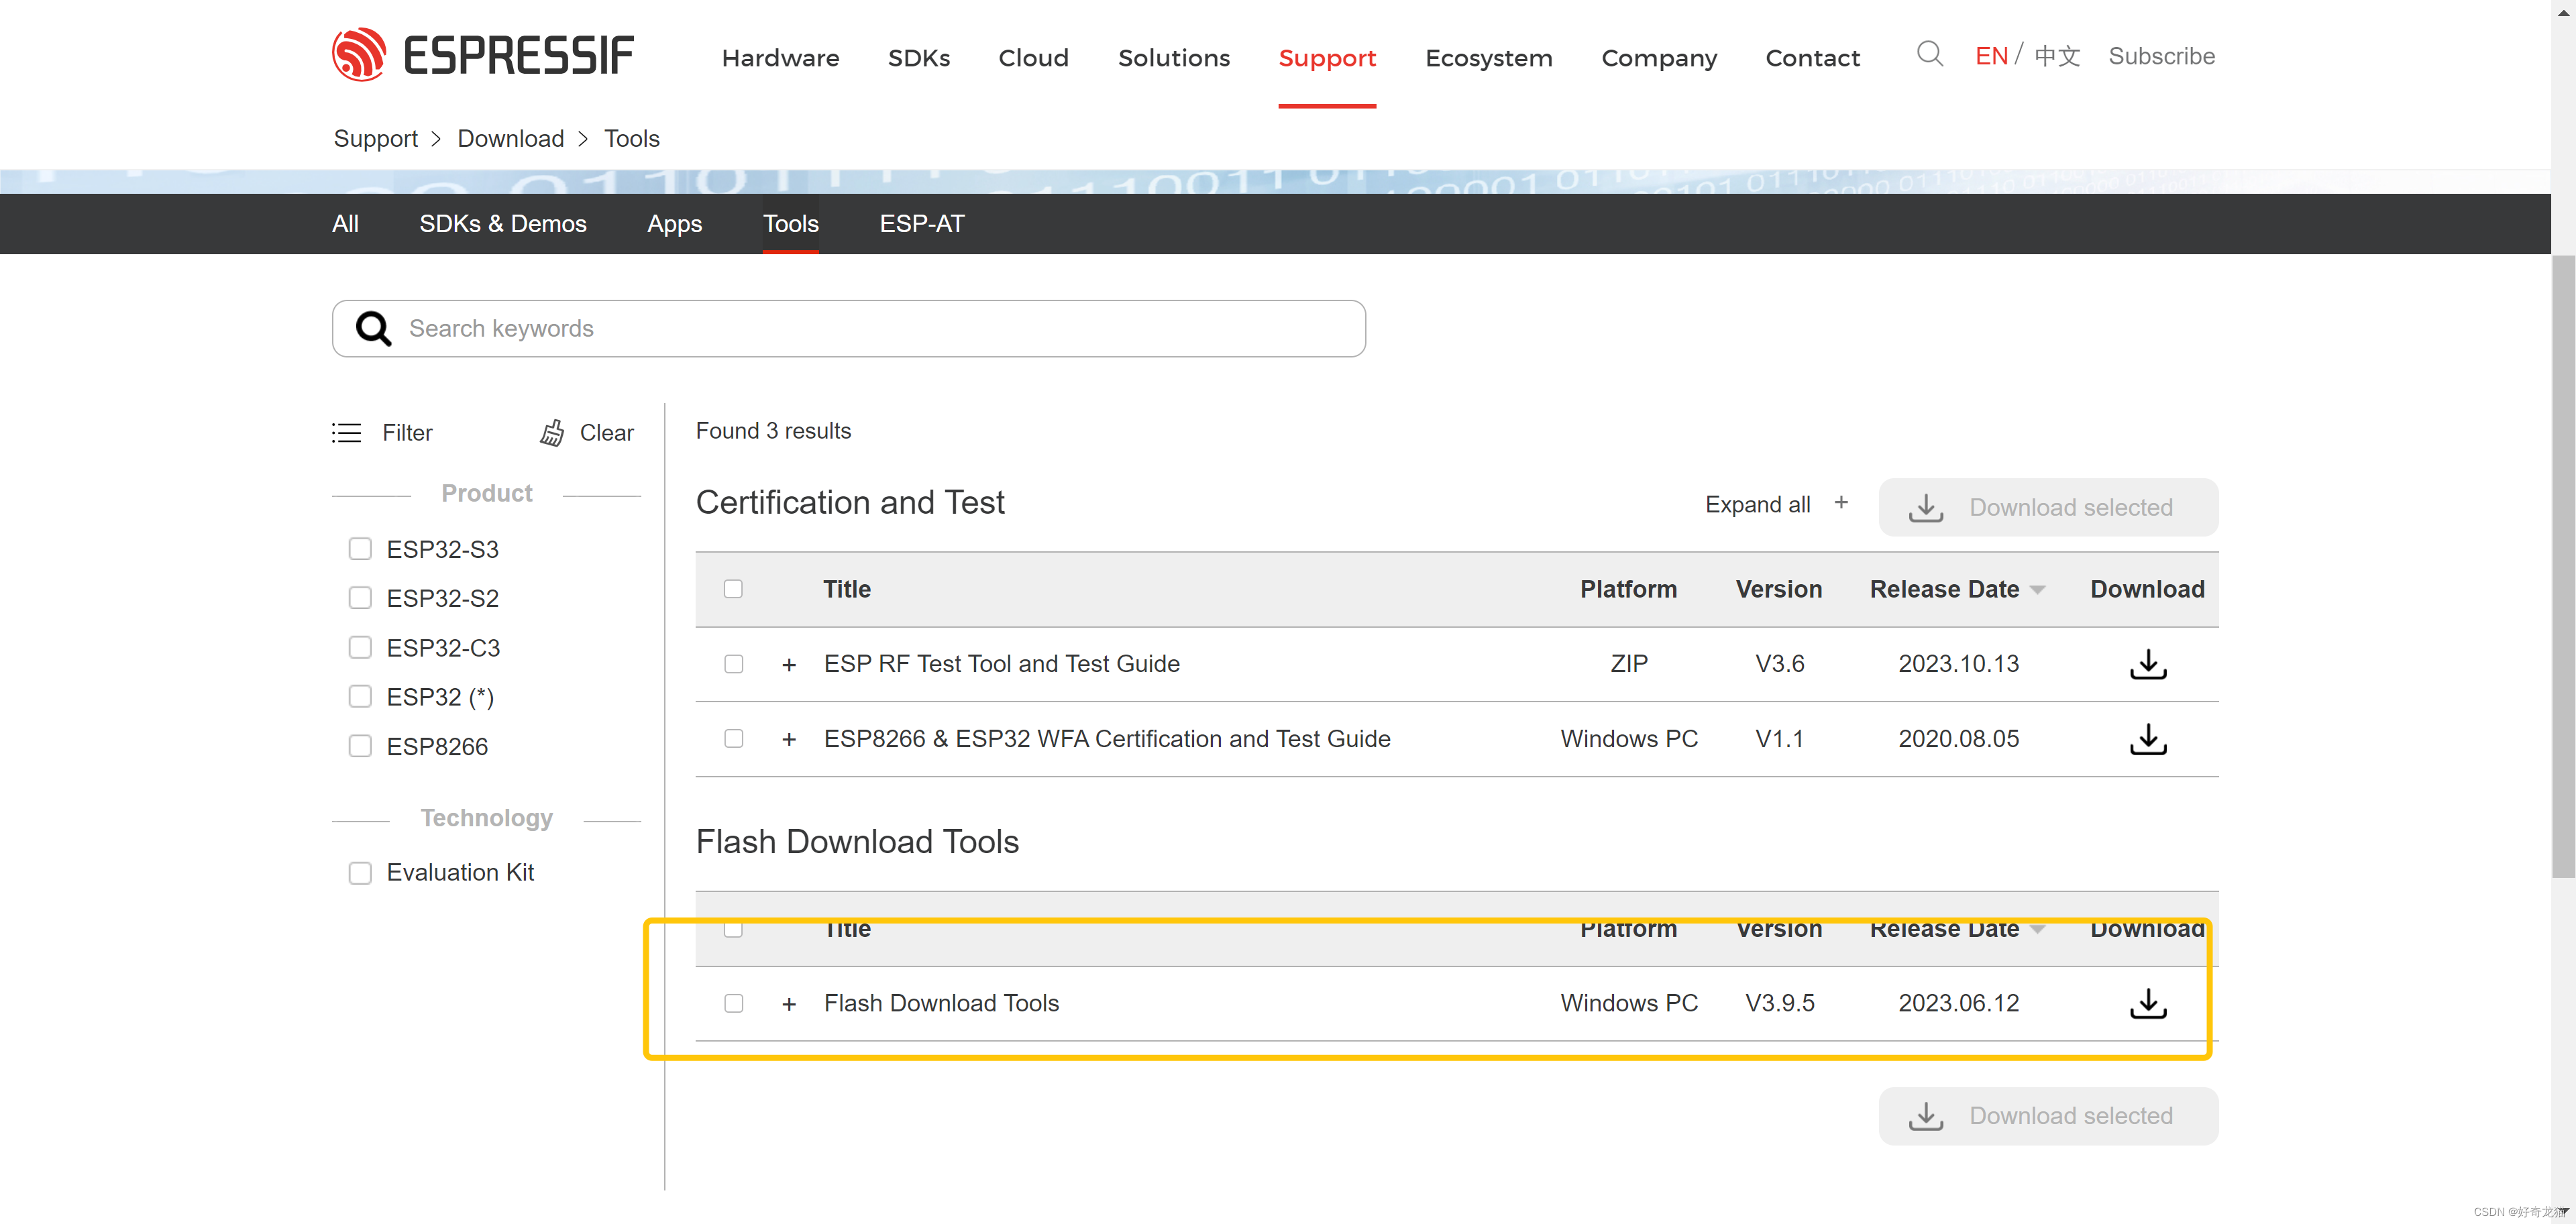
Task: Click the page vertical scrollbar
Action: click(x=2563, y=566)
